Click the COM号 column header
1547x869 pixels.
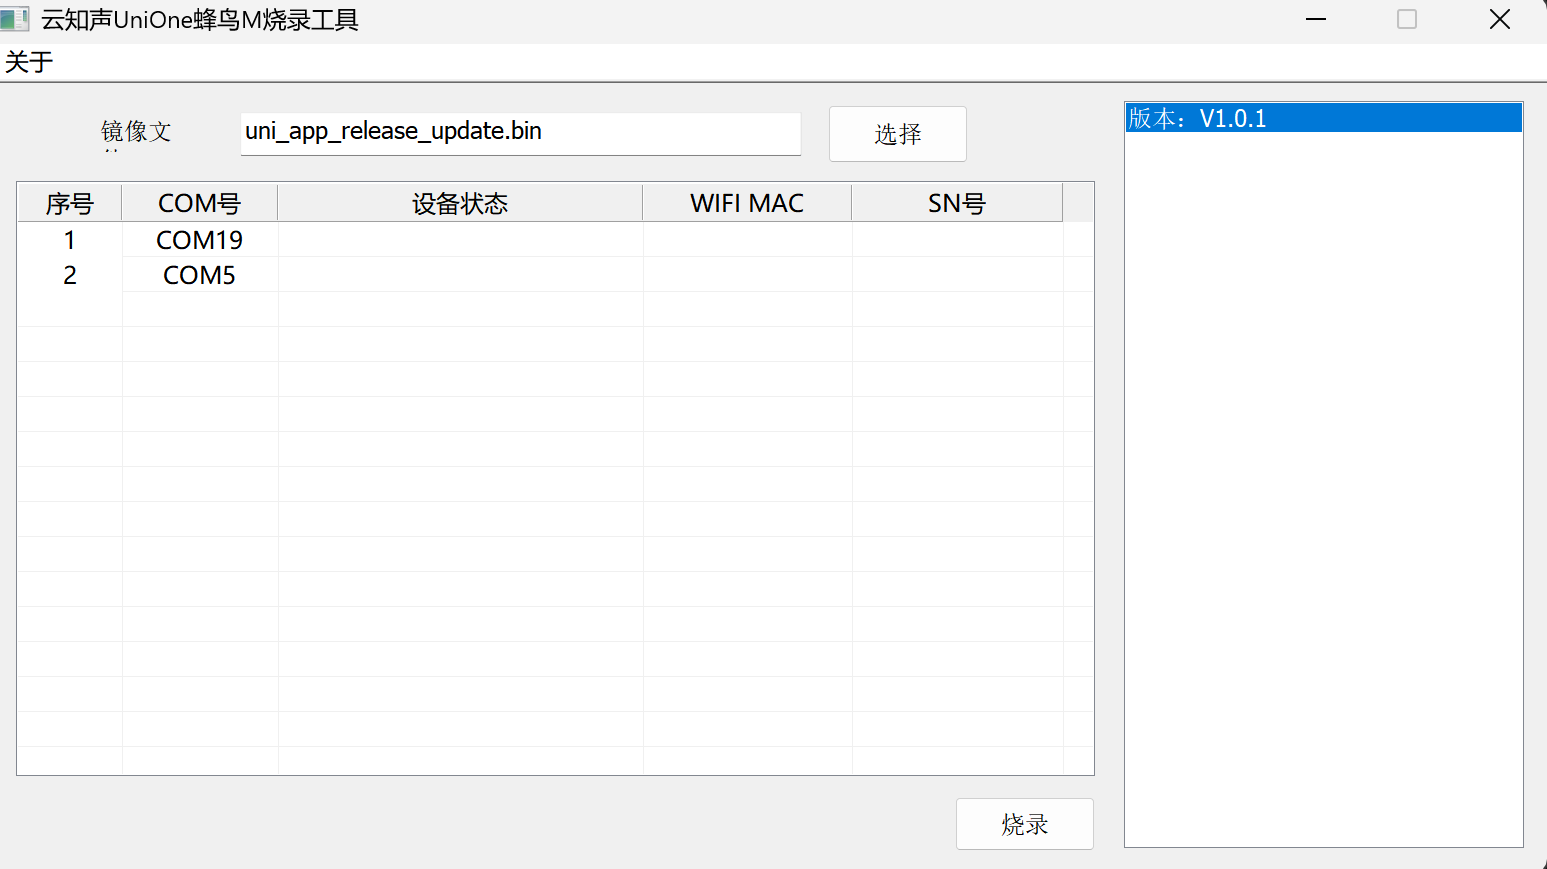[200, 203]
